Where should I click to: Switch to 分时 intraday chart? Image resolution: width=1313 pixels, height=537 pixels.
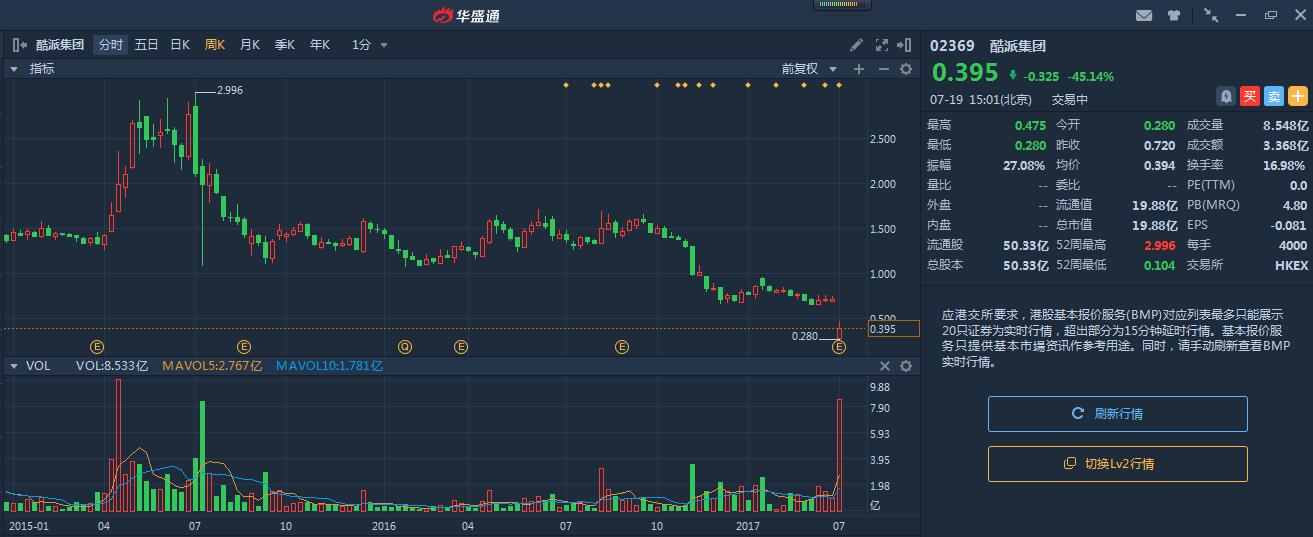(x=111, y=45)
